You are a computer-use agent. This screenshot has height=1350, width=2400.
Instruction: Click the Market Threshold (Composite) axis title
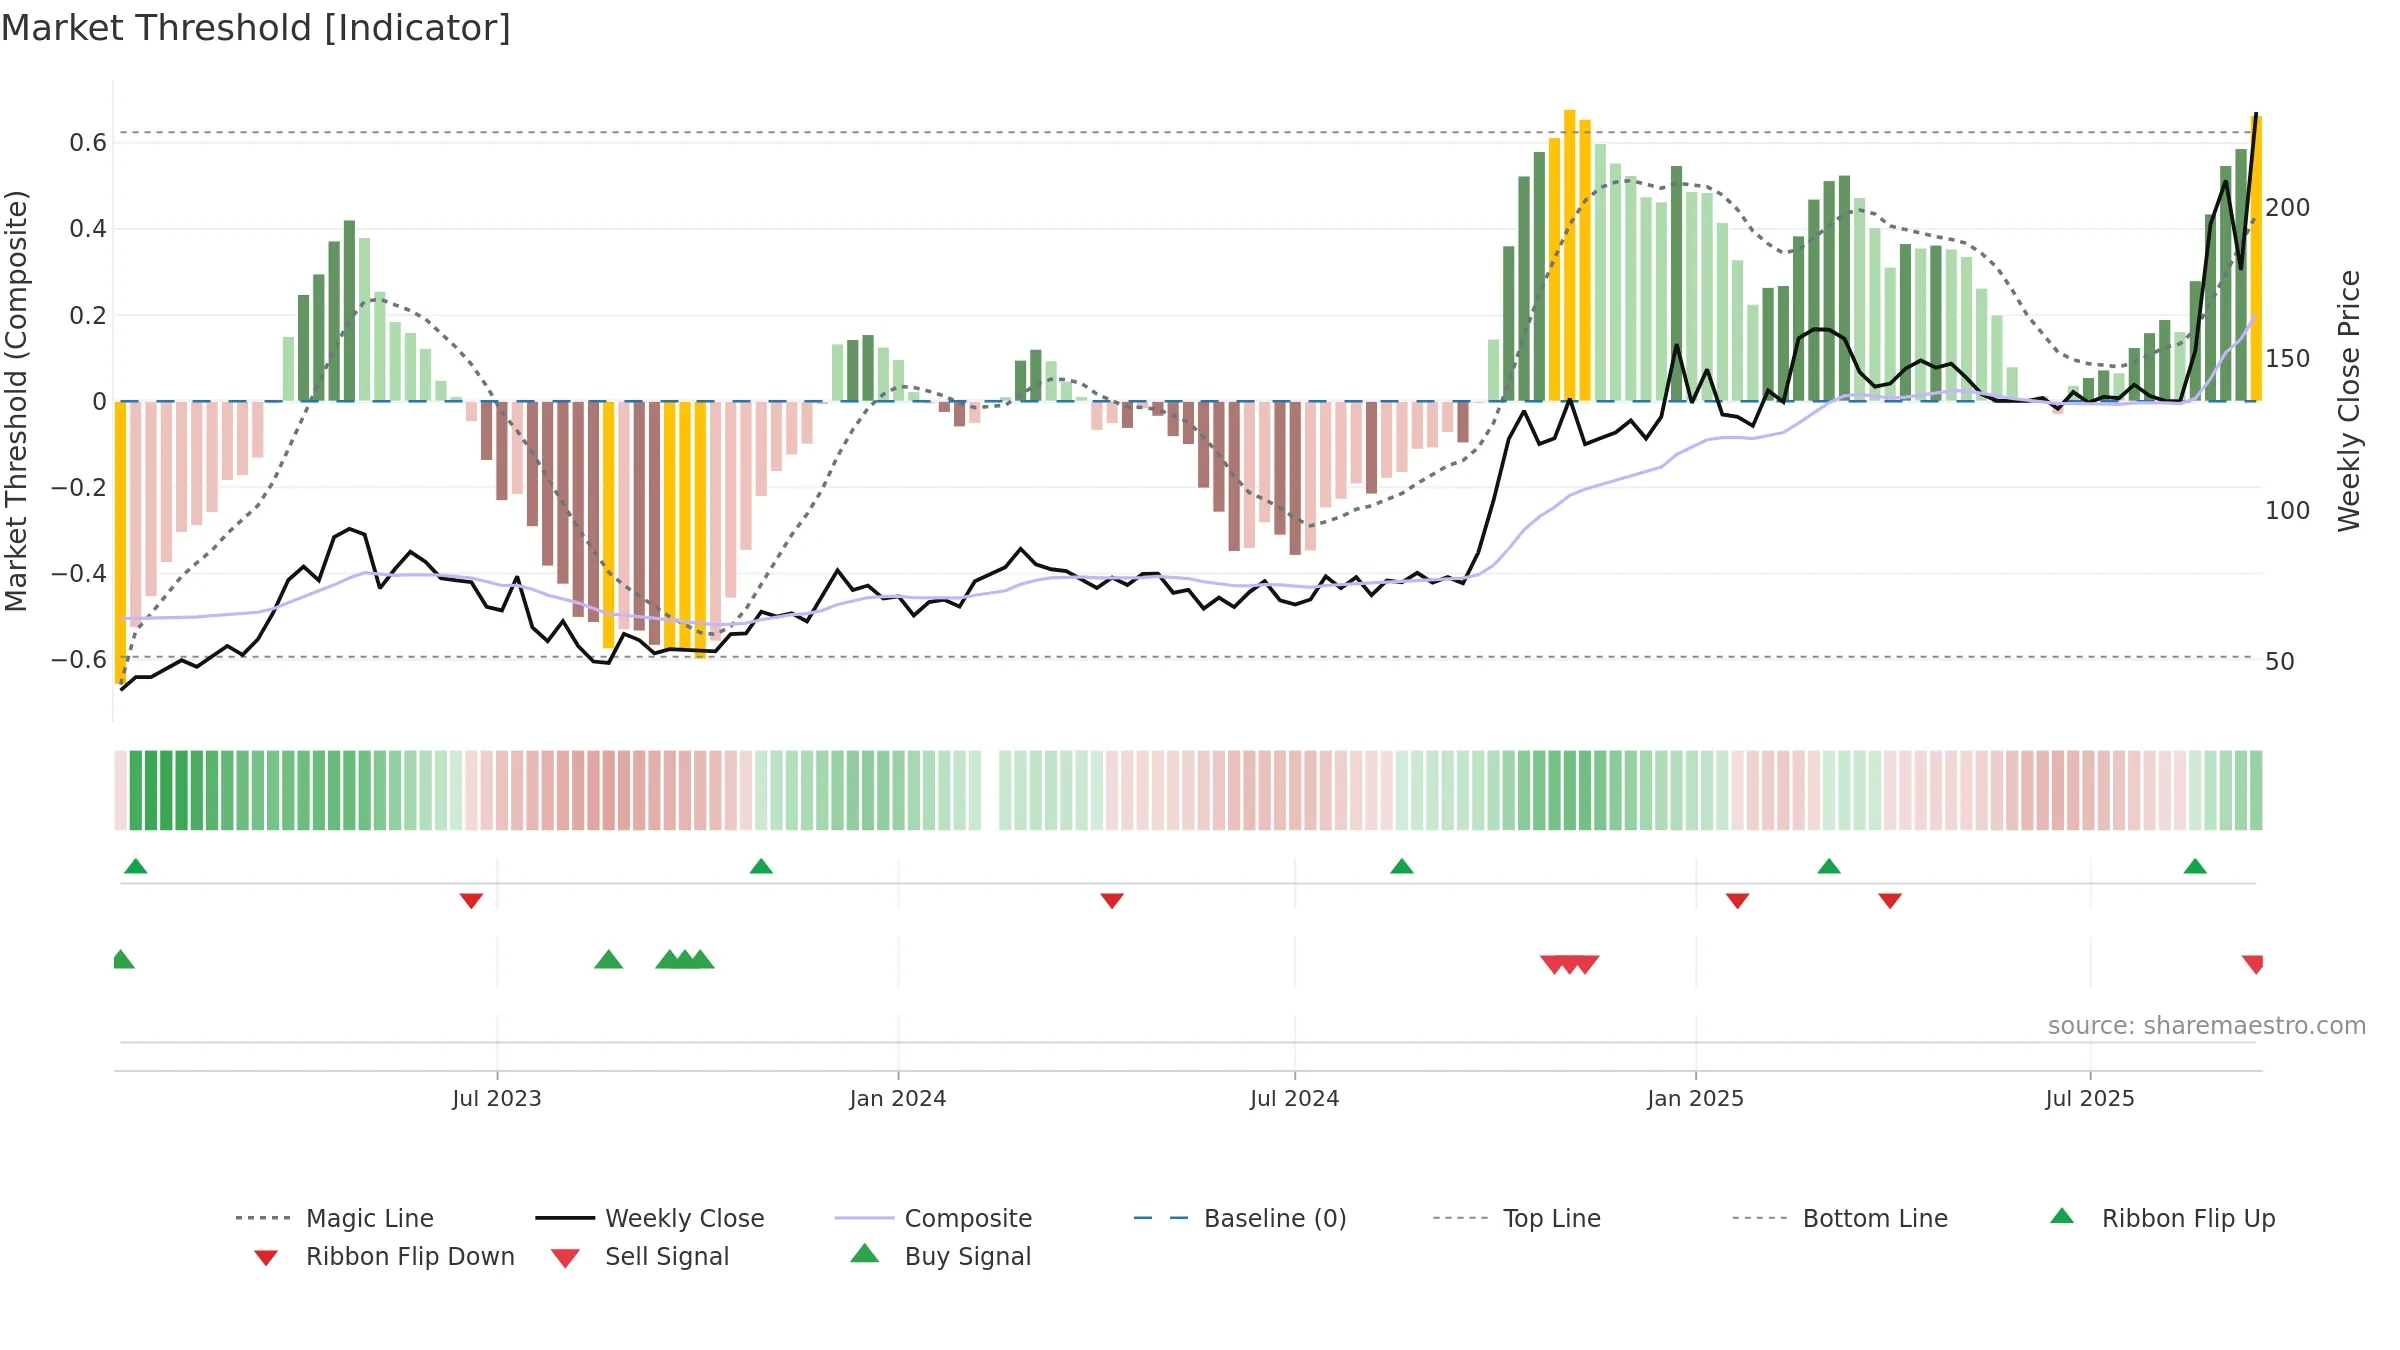click(x=16, y=401)
